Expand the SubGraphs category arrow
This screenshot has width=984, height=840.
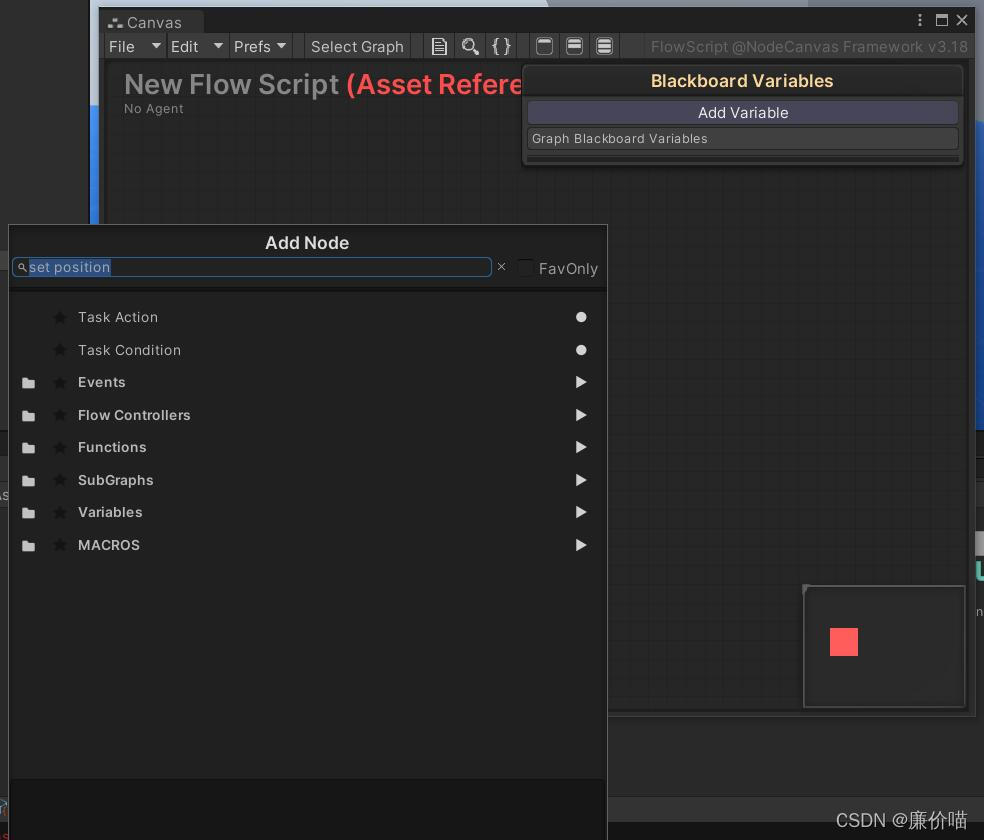coord(581,480)
